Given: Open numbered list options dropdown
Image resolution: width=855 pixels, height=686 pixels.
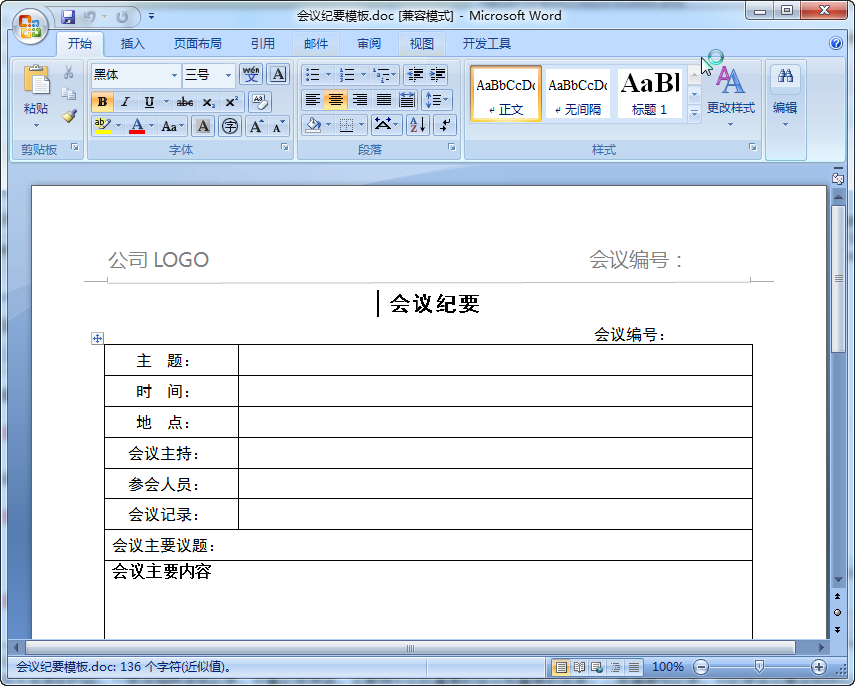Looking at the screenshot, I should (363, 74).
